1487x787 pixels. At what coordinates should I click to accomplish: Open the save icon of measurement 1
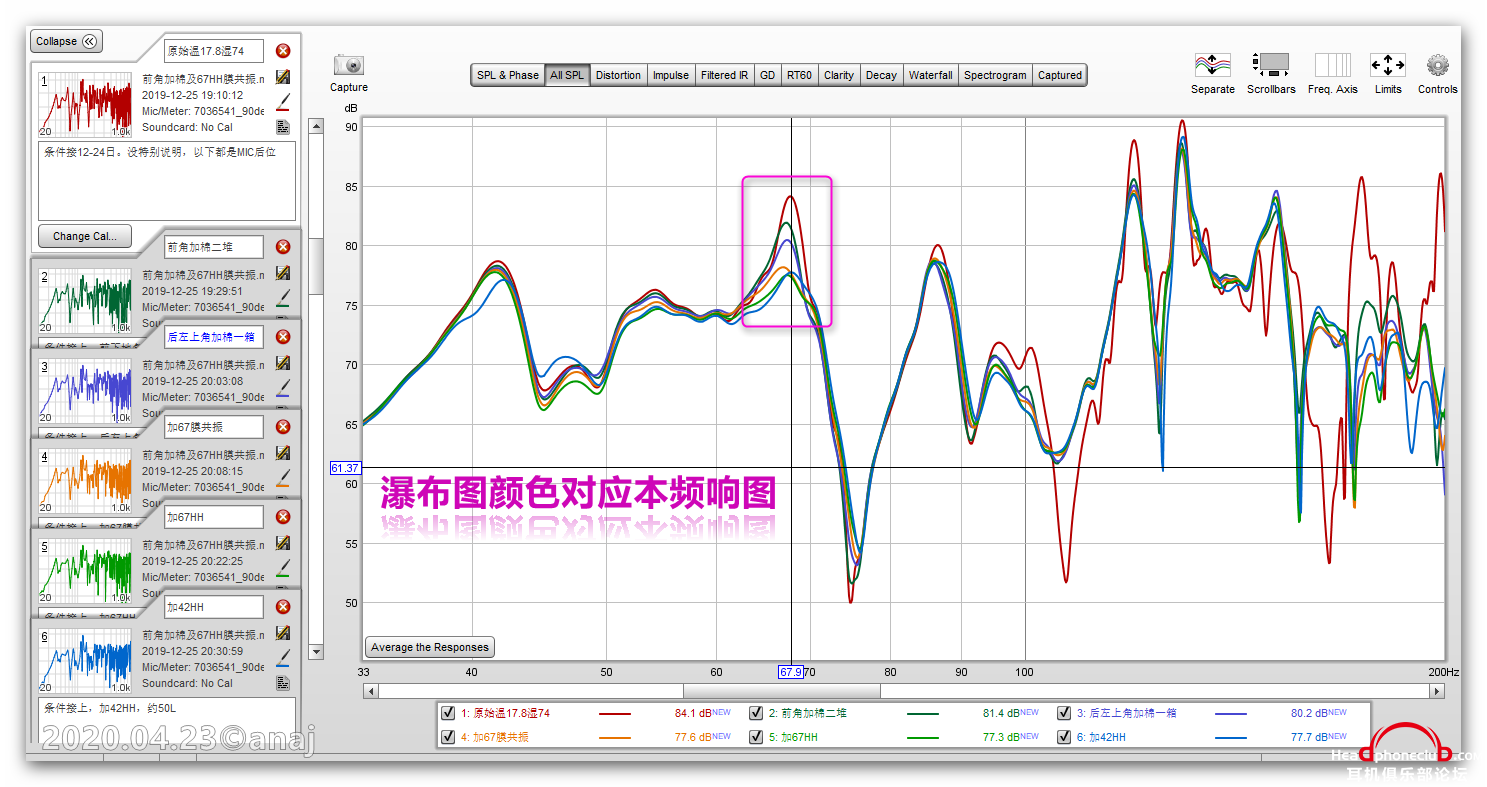point(283,78)
